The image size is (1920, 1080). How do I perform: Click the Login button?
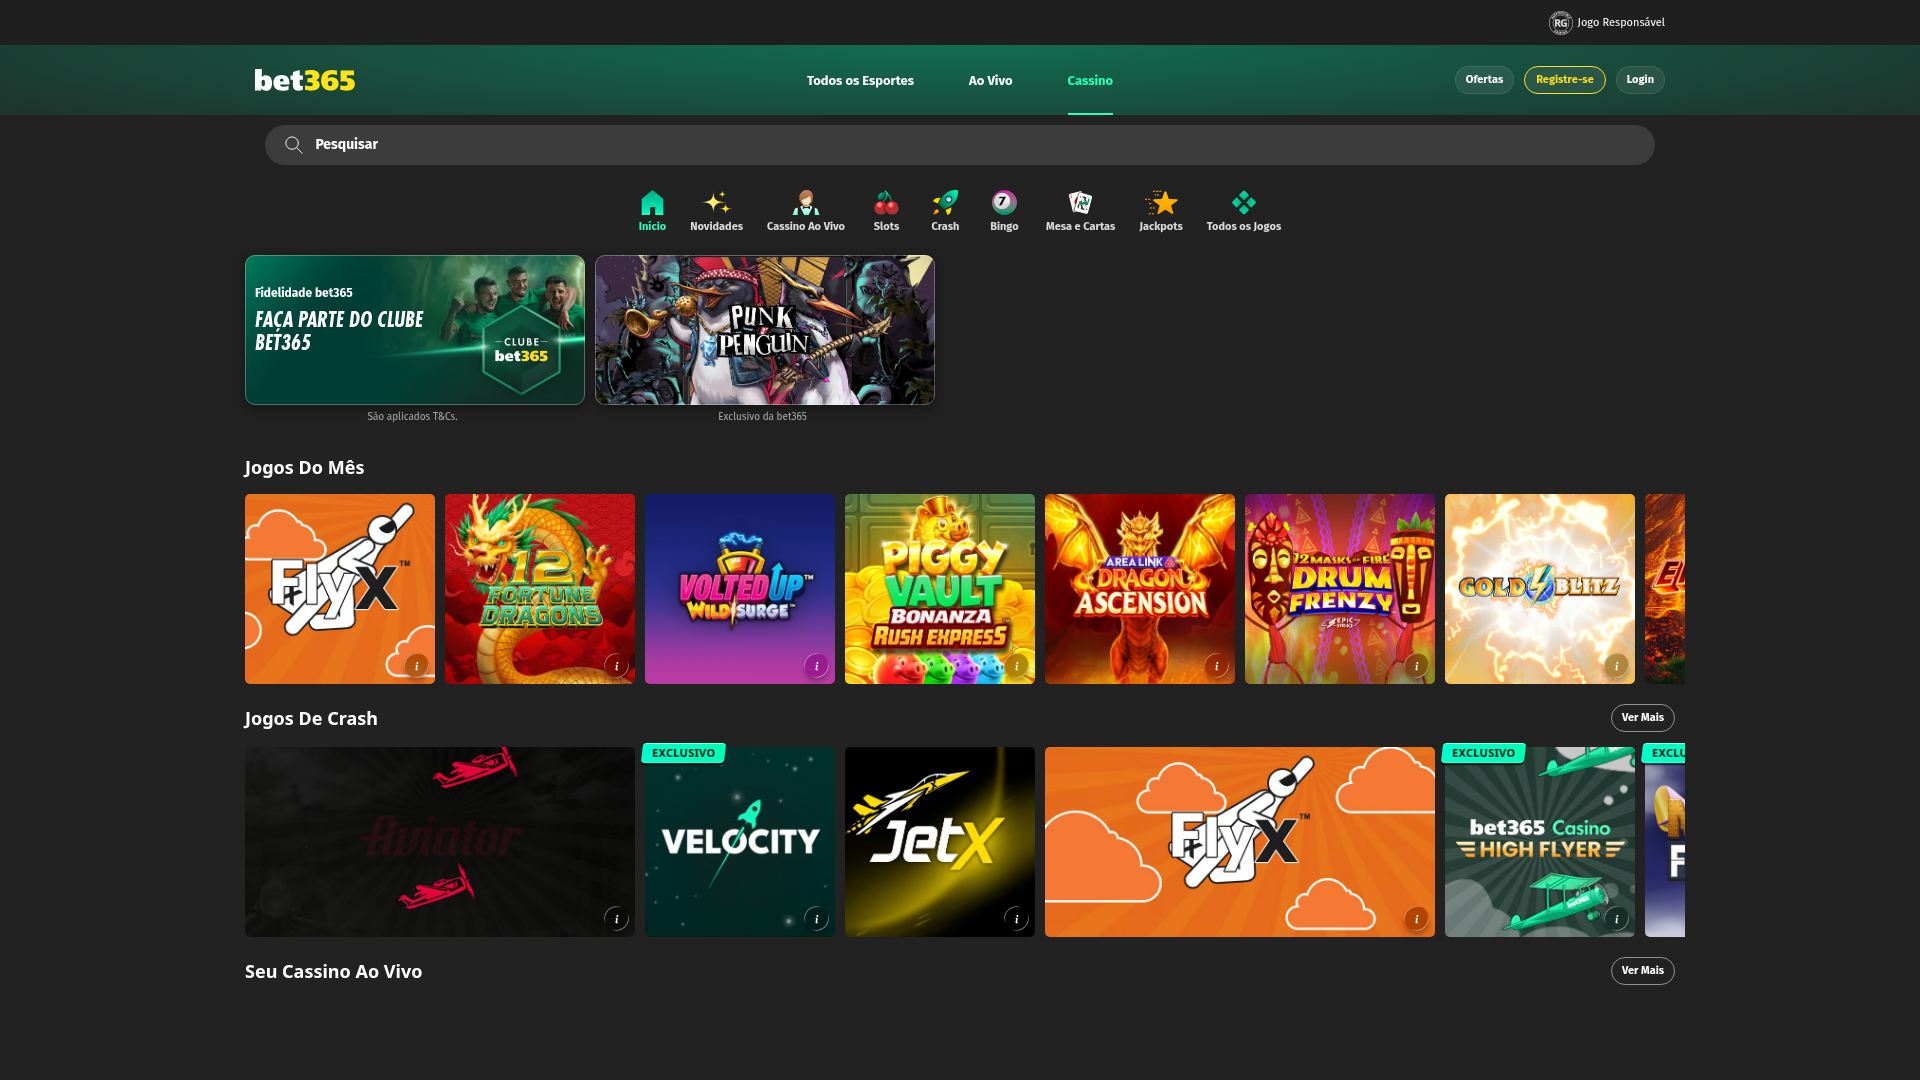[1640, 80]
